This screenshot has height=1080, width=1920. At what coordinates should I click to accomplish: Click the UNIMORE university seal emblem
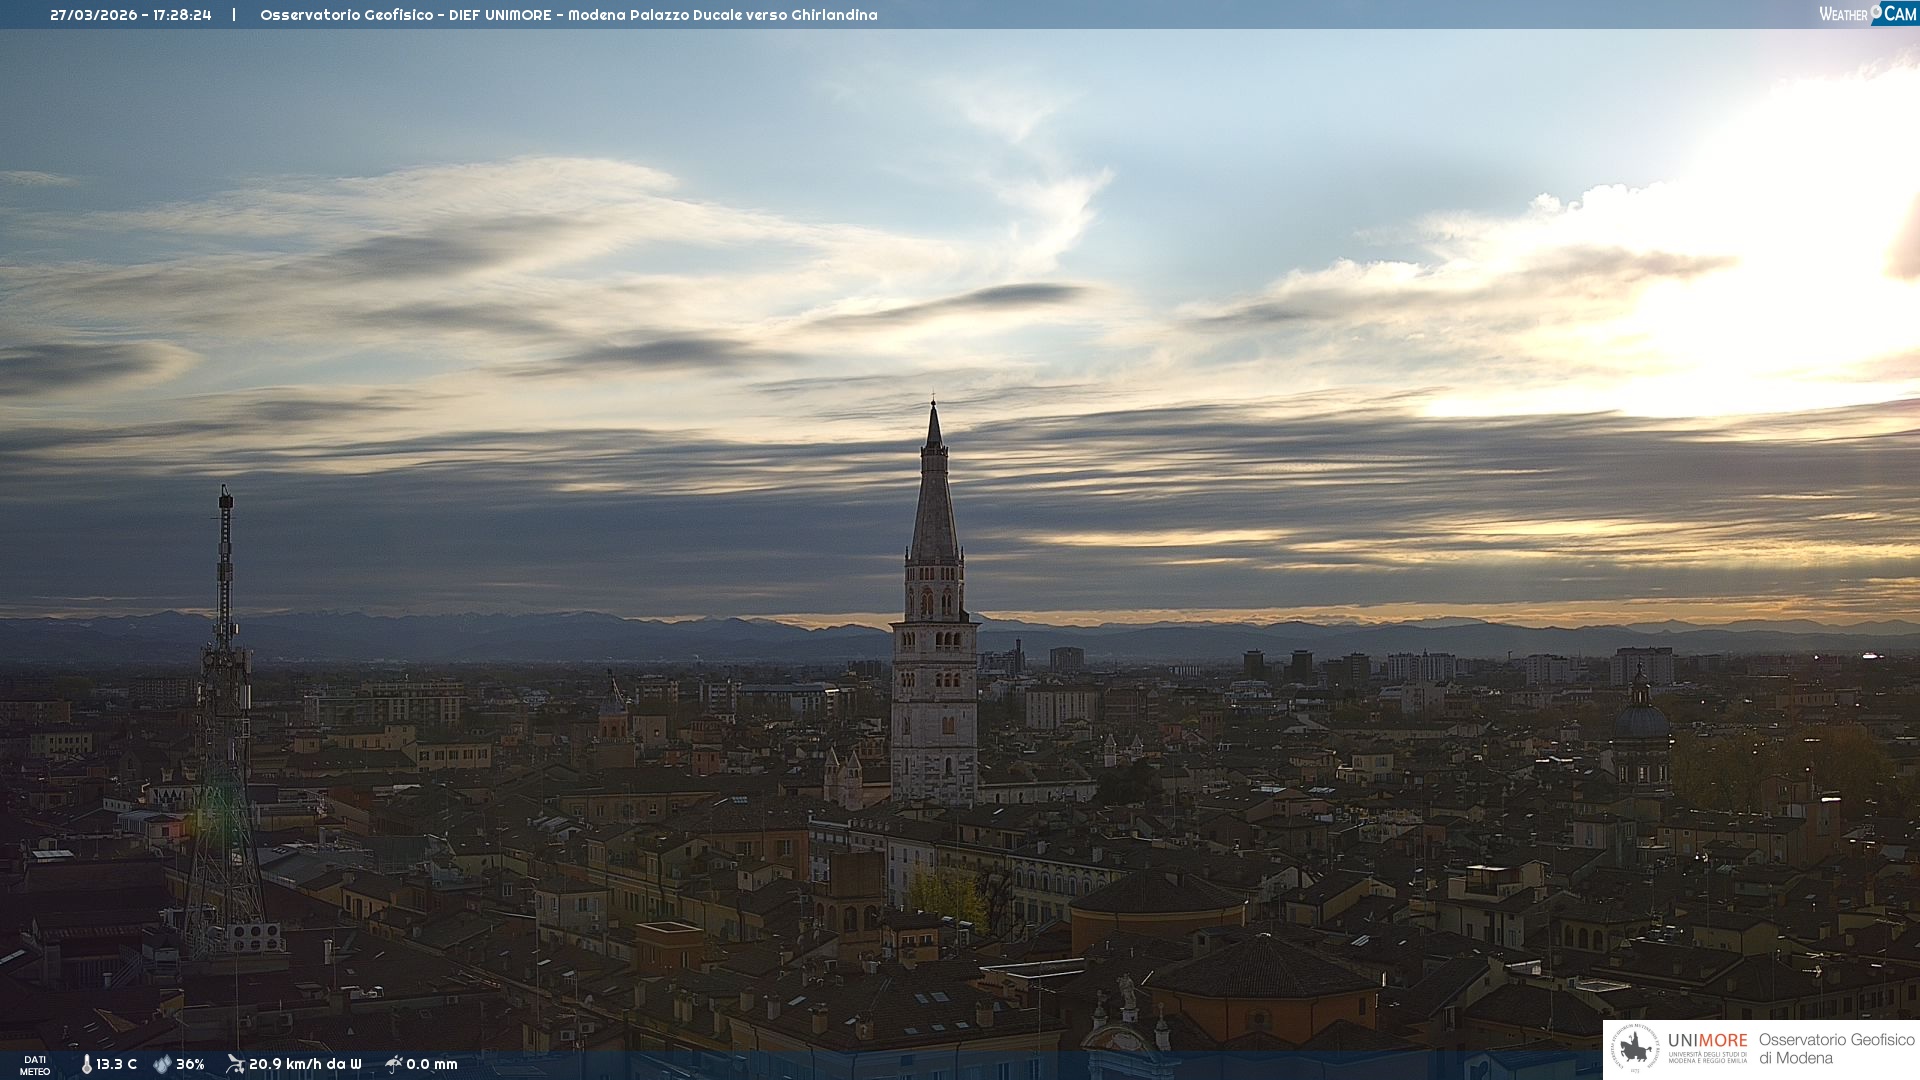point(1635,1048)
